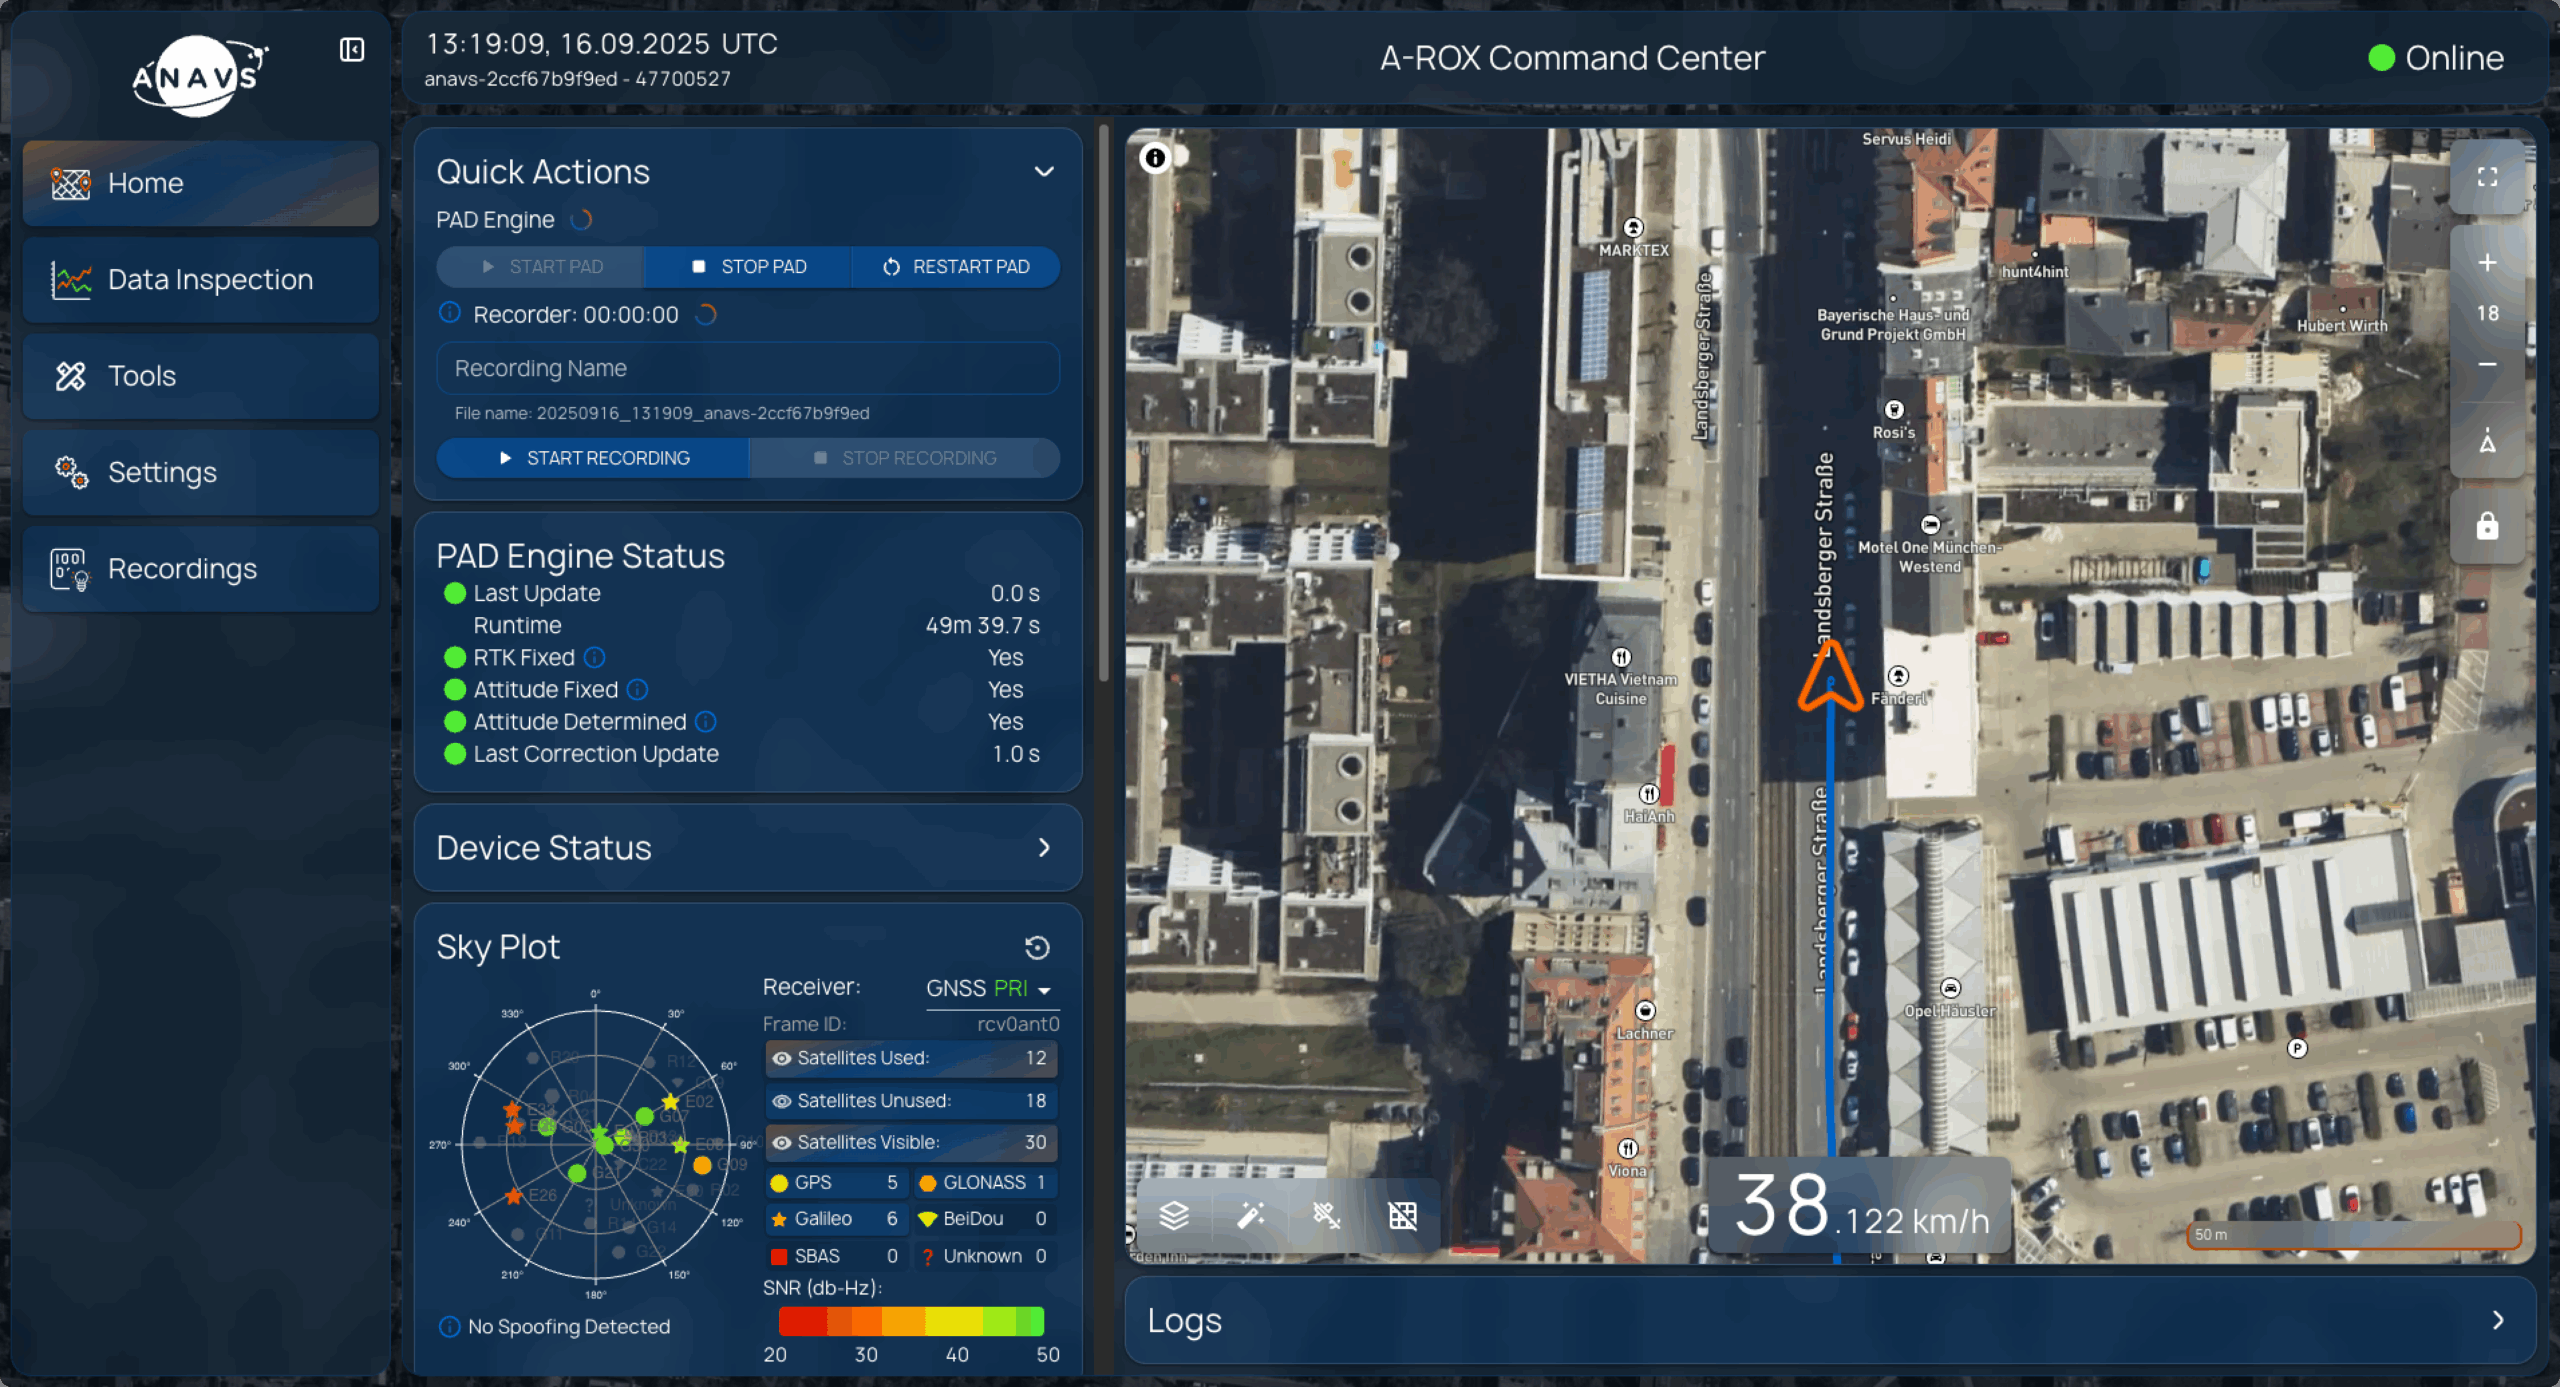The image size is (2560, 1387).
Task: Enter fullscreen map view
Action: click(x=2487, y=177)
